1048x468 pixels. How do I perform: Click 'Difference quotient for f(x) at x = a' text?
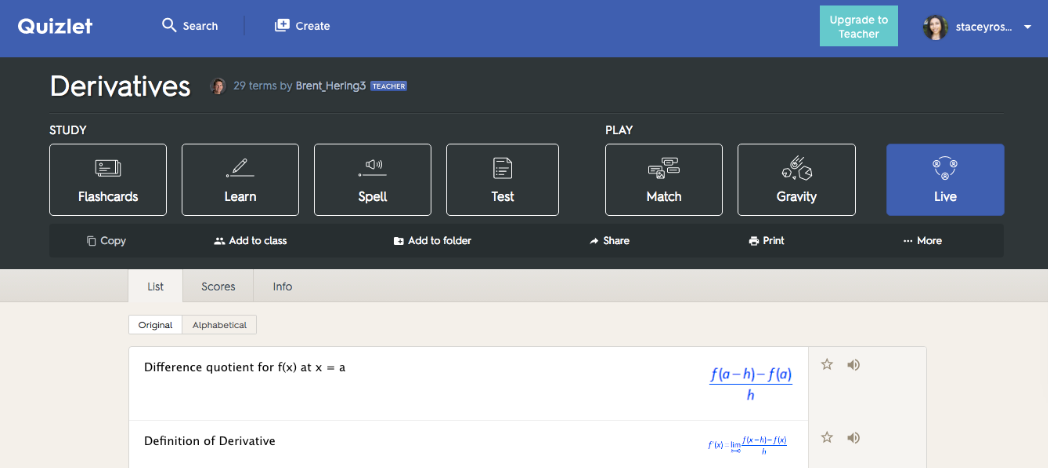(245, 367)
